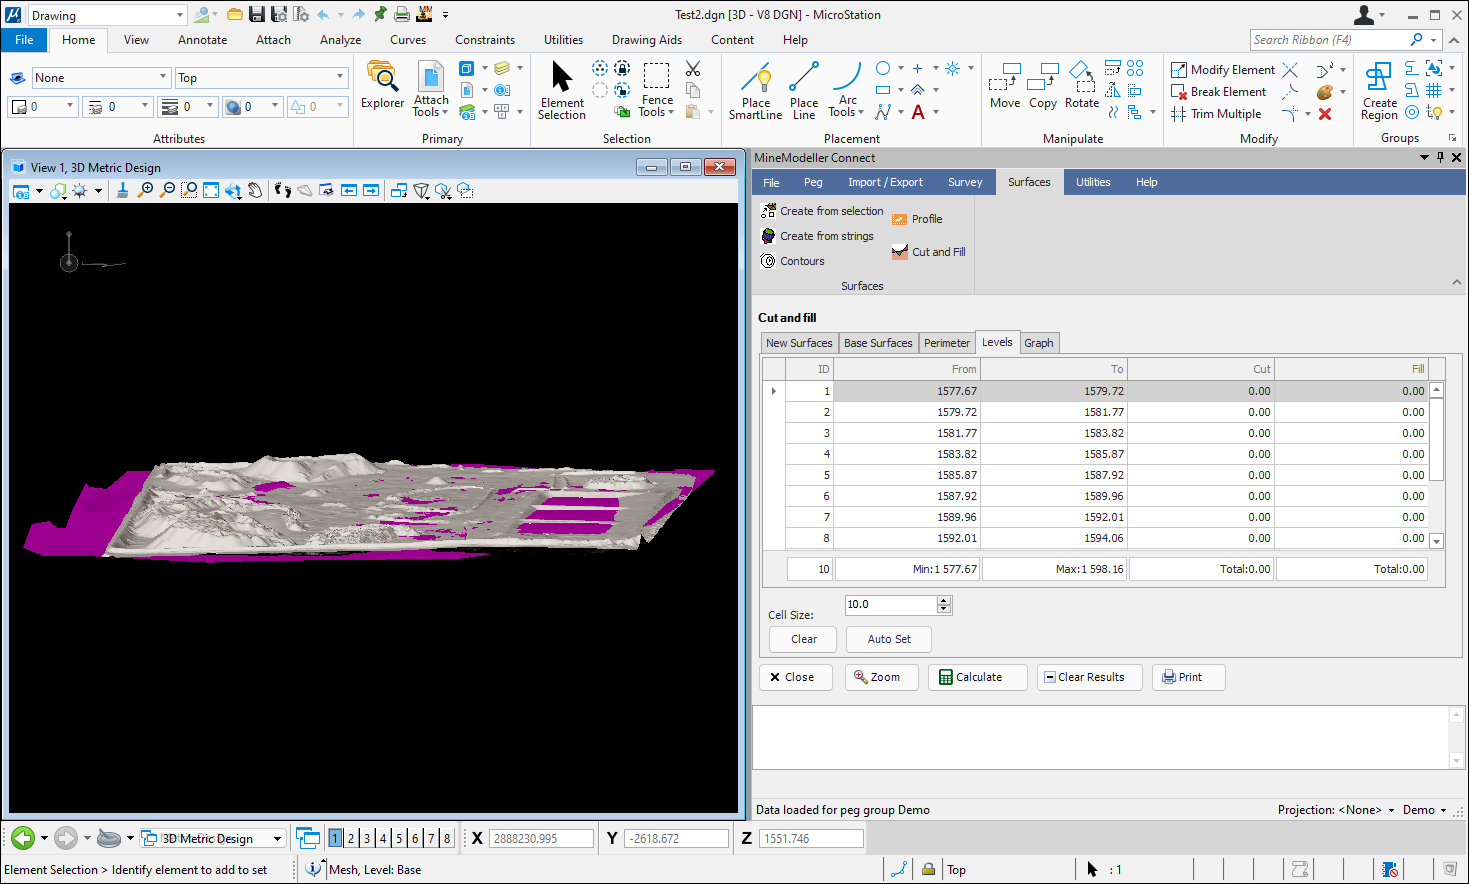Image resolution: width=1469 pixels, height=884 pixels.
Task: Choose the Place SmartLine tool
Action: 756,90
